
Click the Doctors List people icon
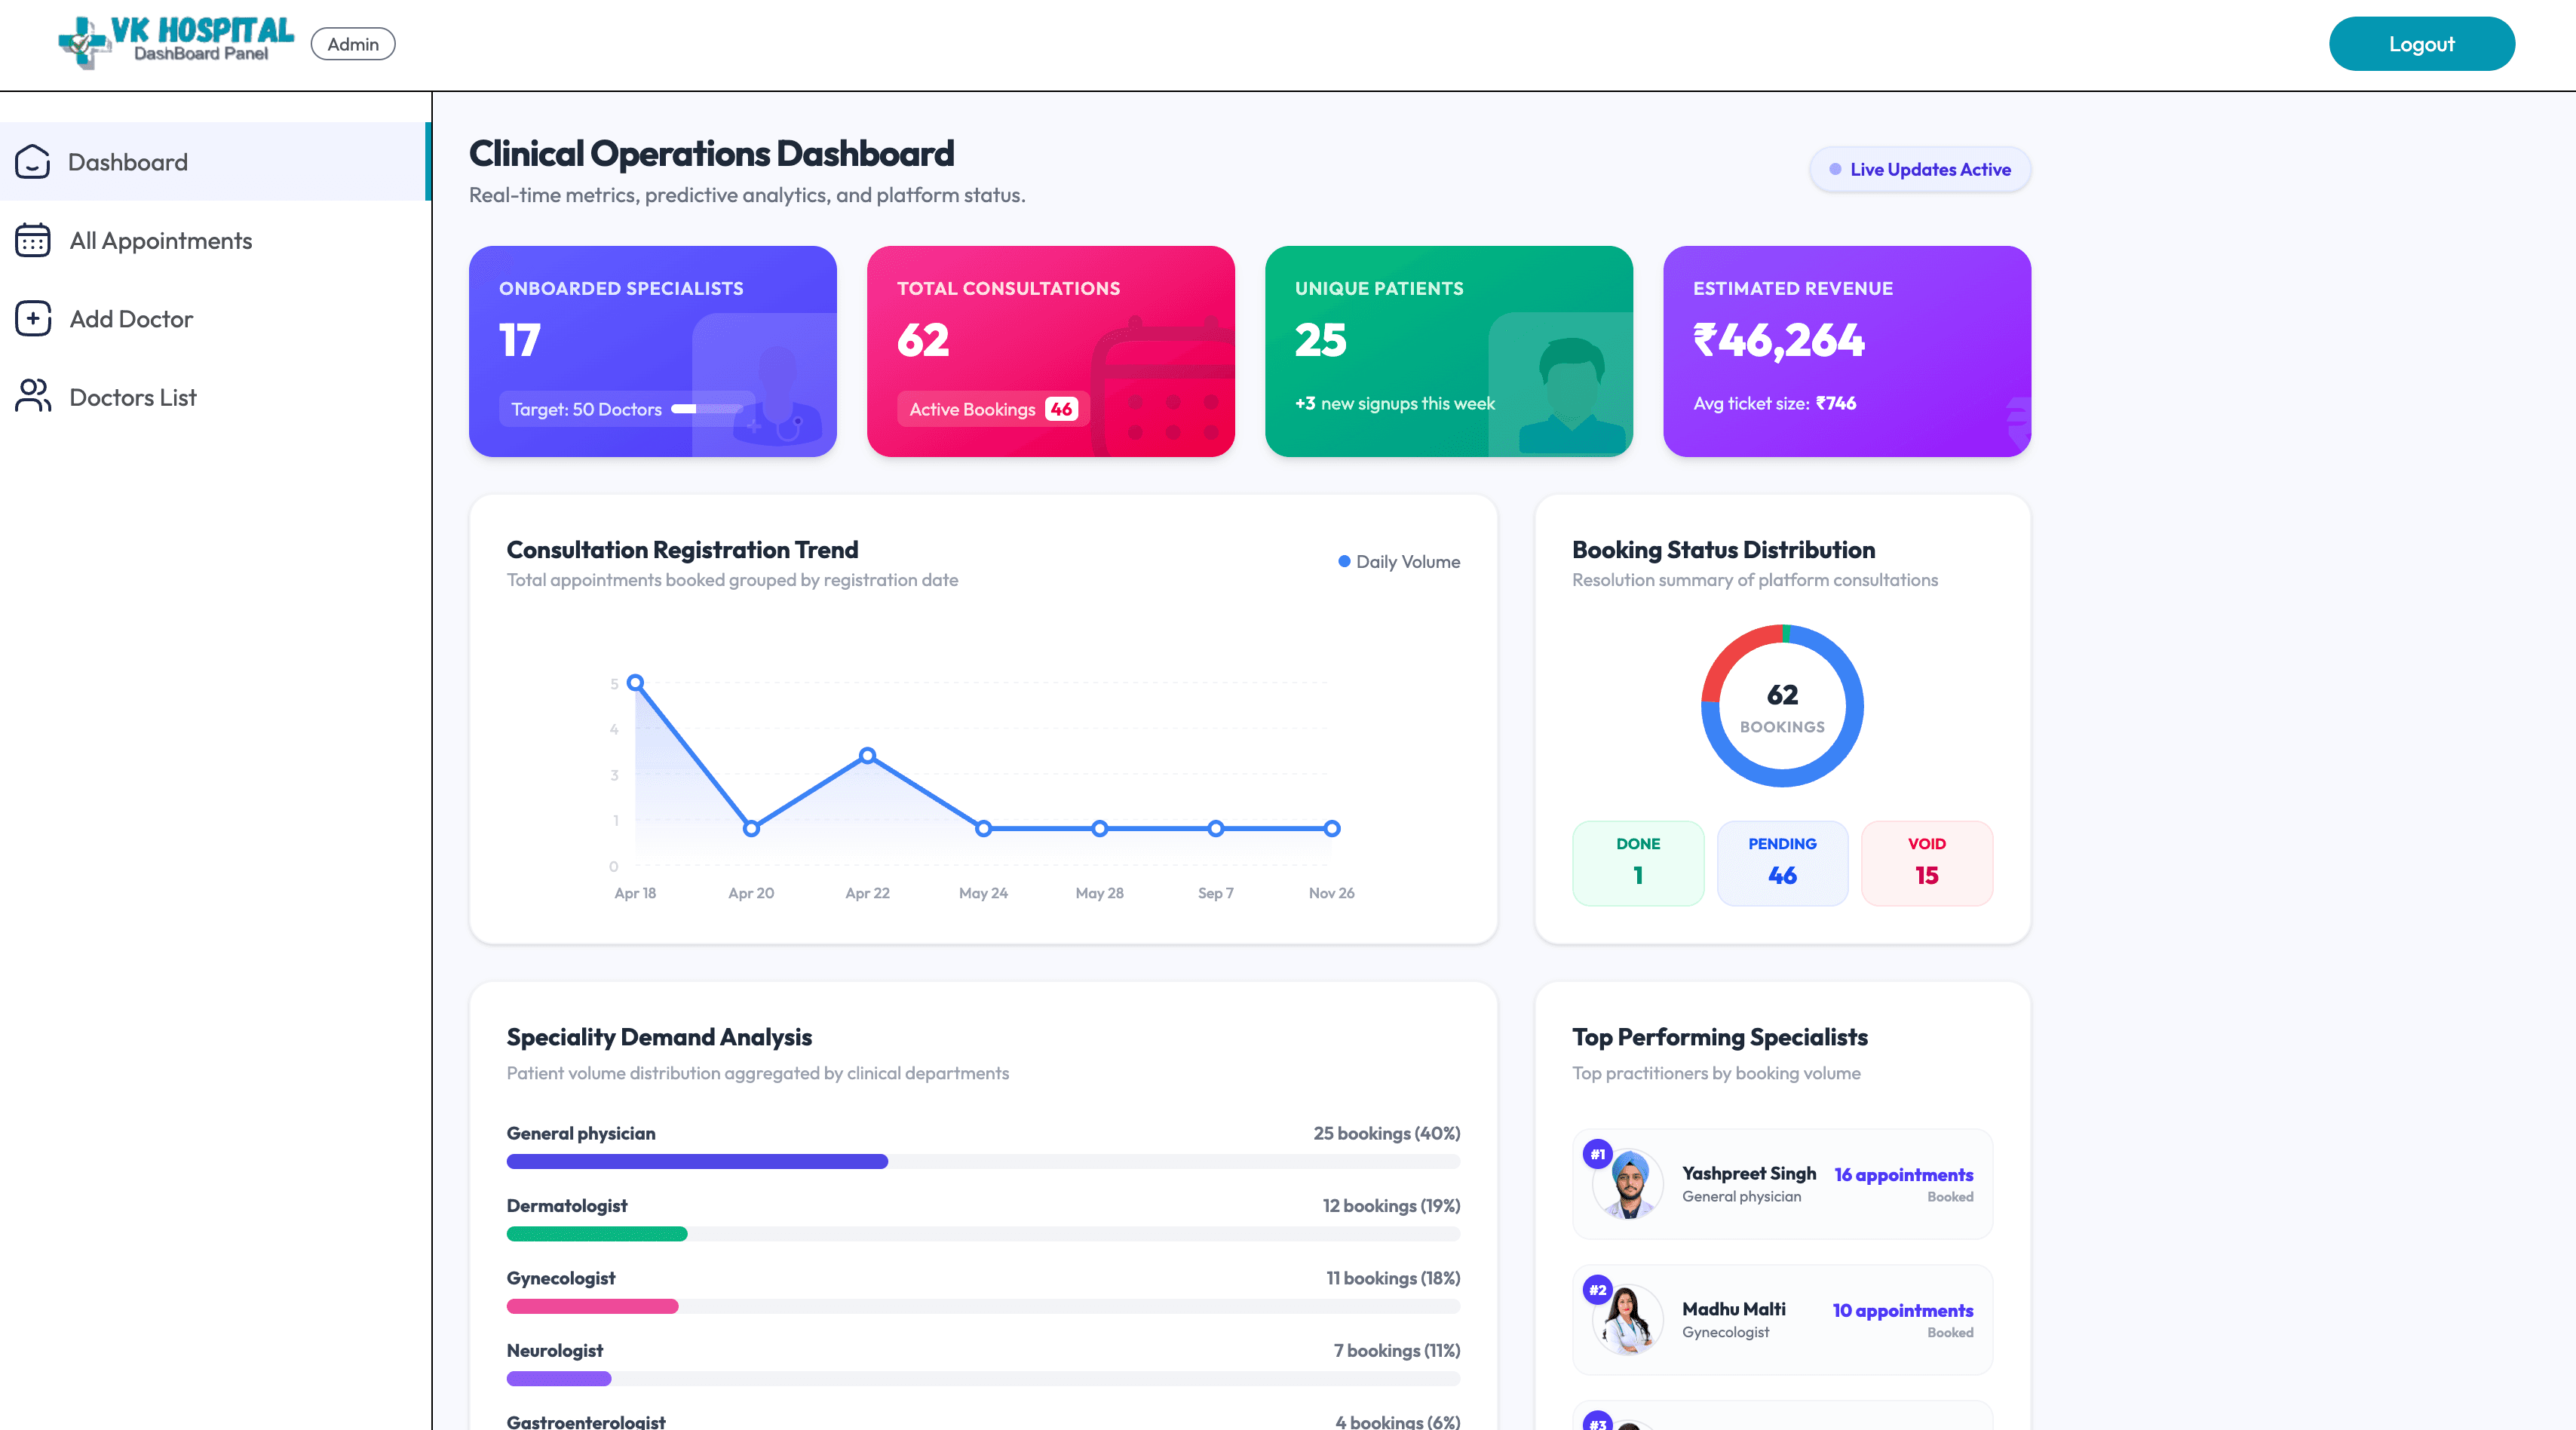click(33, 396)
